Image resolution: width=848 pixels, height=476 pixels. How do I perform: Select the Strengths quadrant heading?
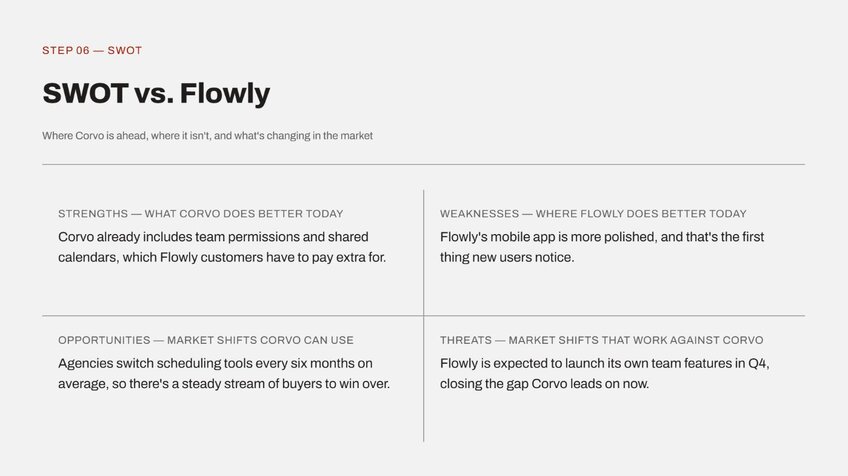pyautogui.click(x=201, y=214)
